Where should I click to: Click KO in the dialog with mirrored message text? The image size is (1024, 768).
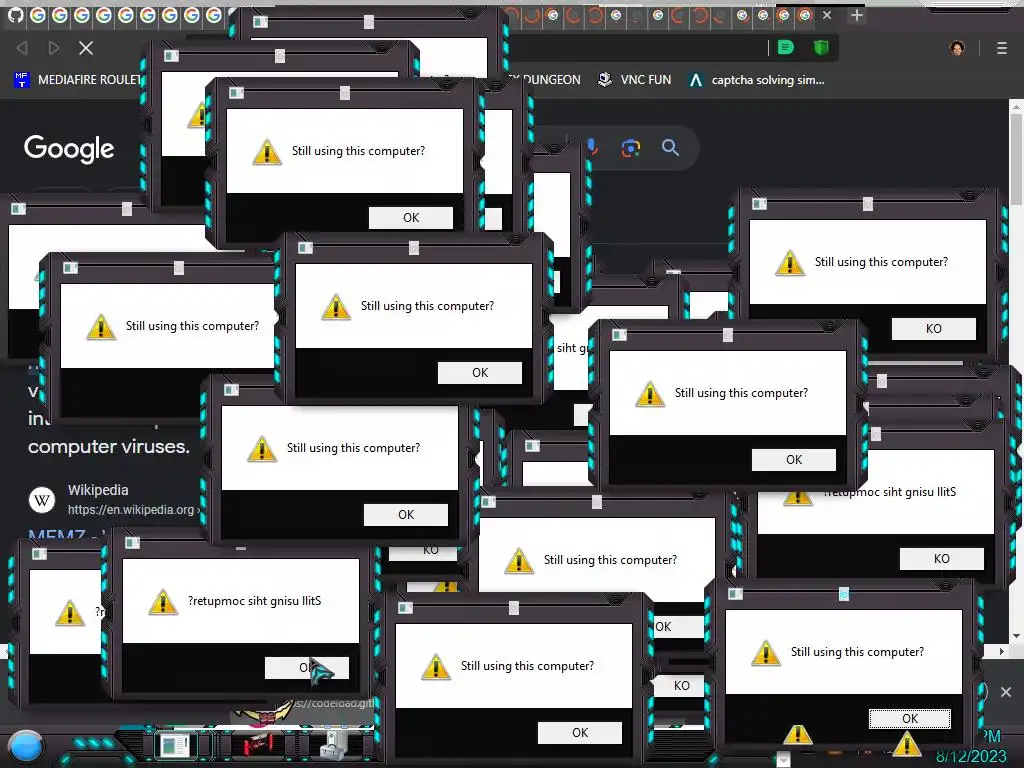tap(942, 558)
